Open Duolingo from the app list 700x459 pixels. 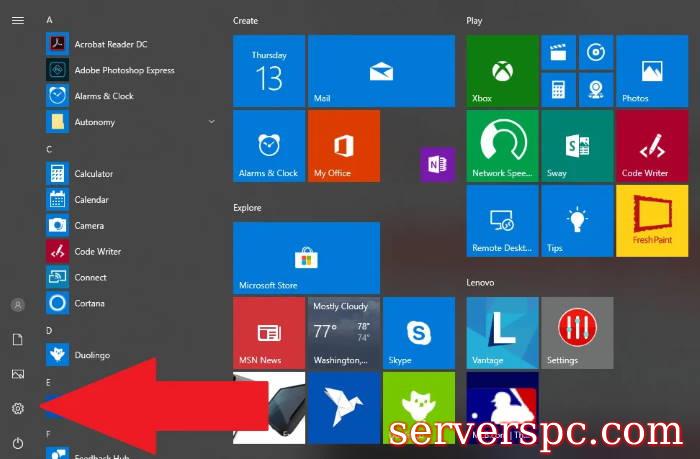[x=91, y=355]
